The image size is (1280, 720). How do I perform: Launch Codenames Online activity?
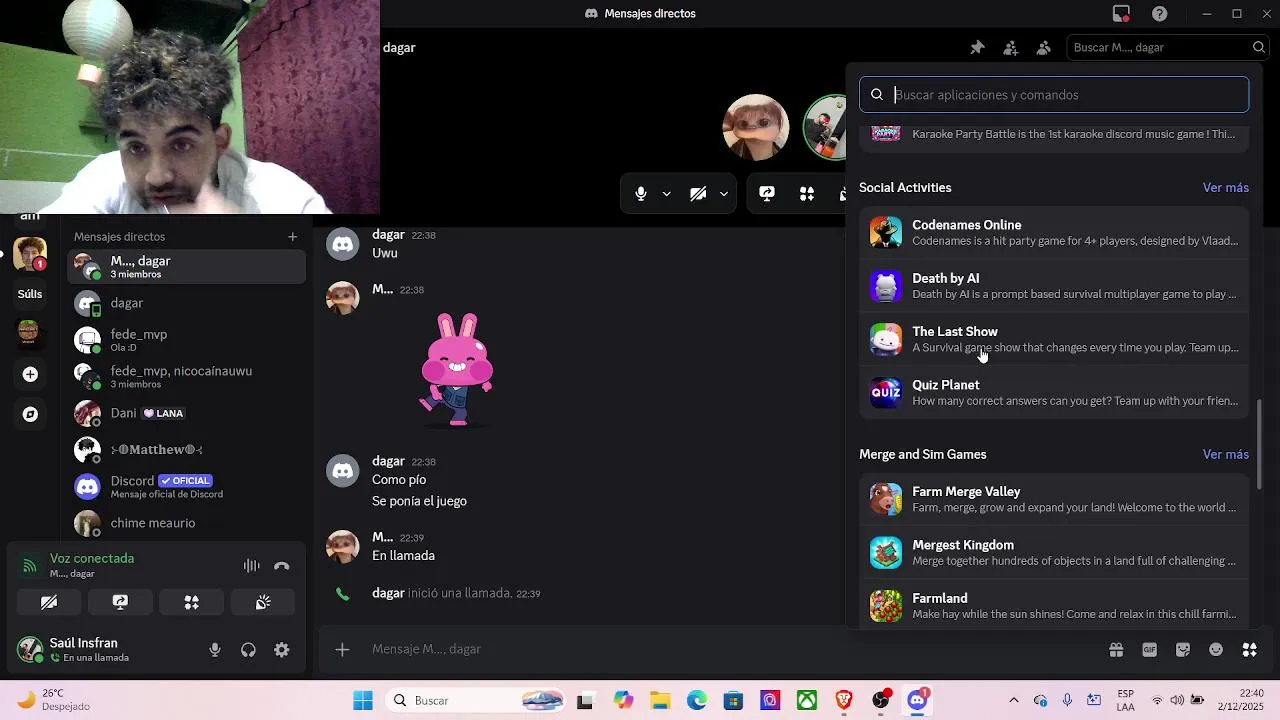[x=1054, y=232]
